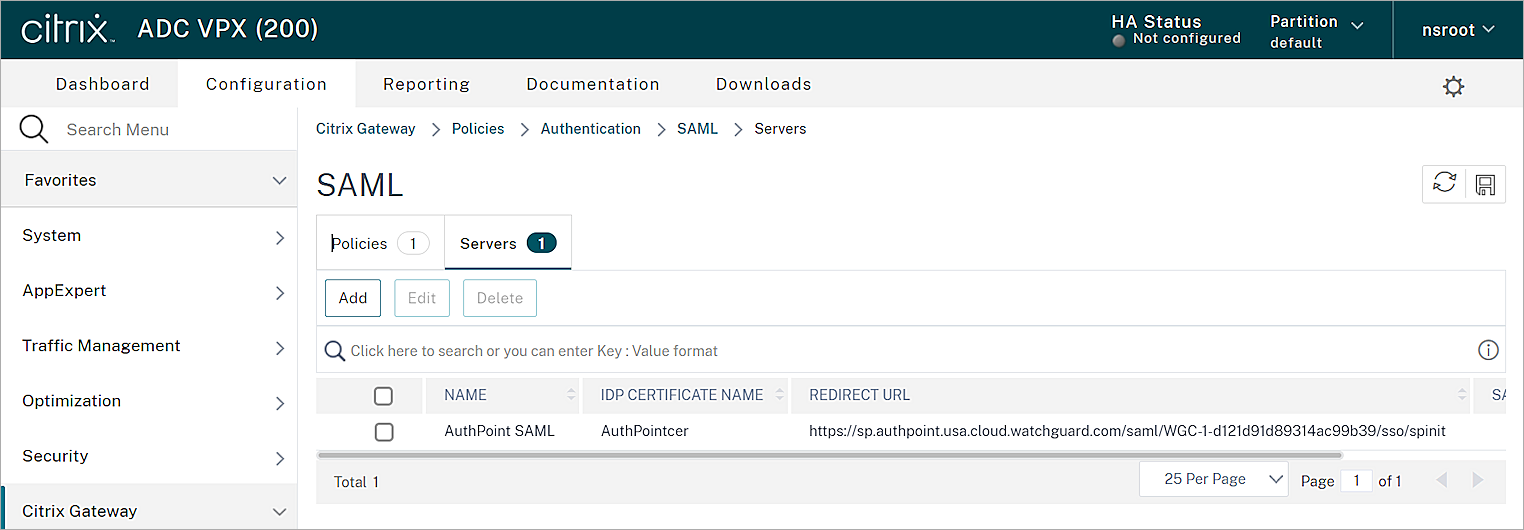Click the Delete button

pos(500,298)
